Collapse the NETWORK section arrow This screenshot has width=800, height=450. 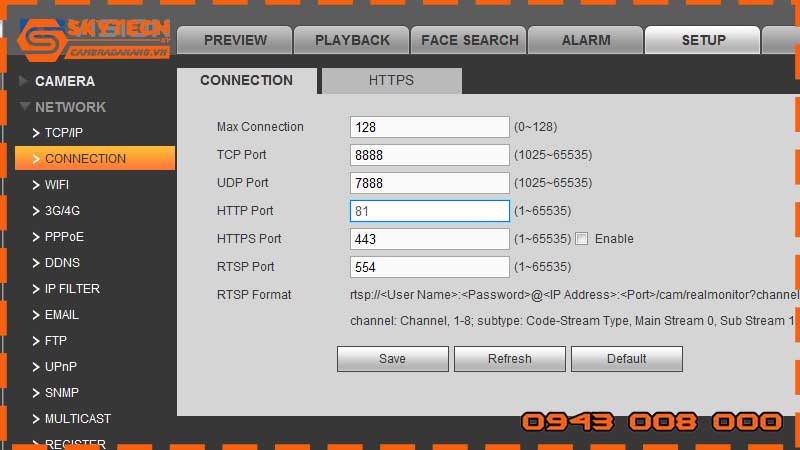[x=24, y=107]
